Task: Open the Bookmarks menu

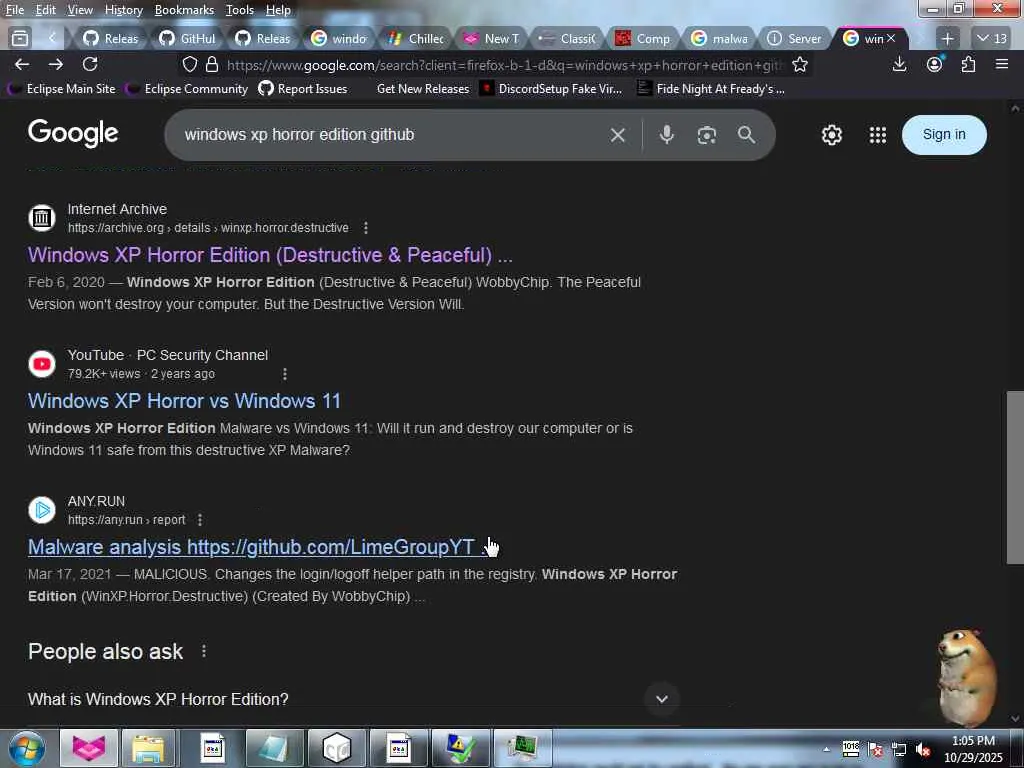Action: (x=184, y=10)
